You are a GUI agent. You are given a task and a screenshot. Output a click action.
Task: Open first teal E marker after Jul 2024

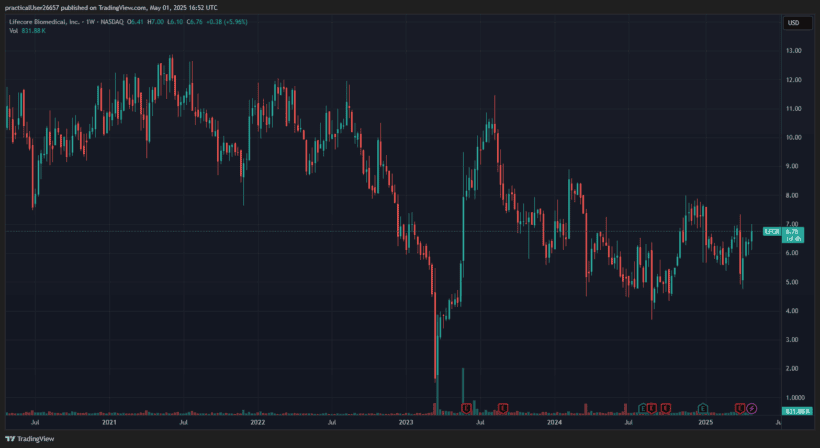pos(642,408)
